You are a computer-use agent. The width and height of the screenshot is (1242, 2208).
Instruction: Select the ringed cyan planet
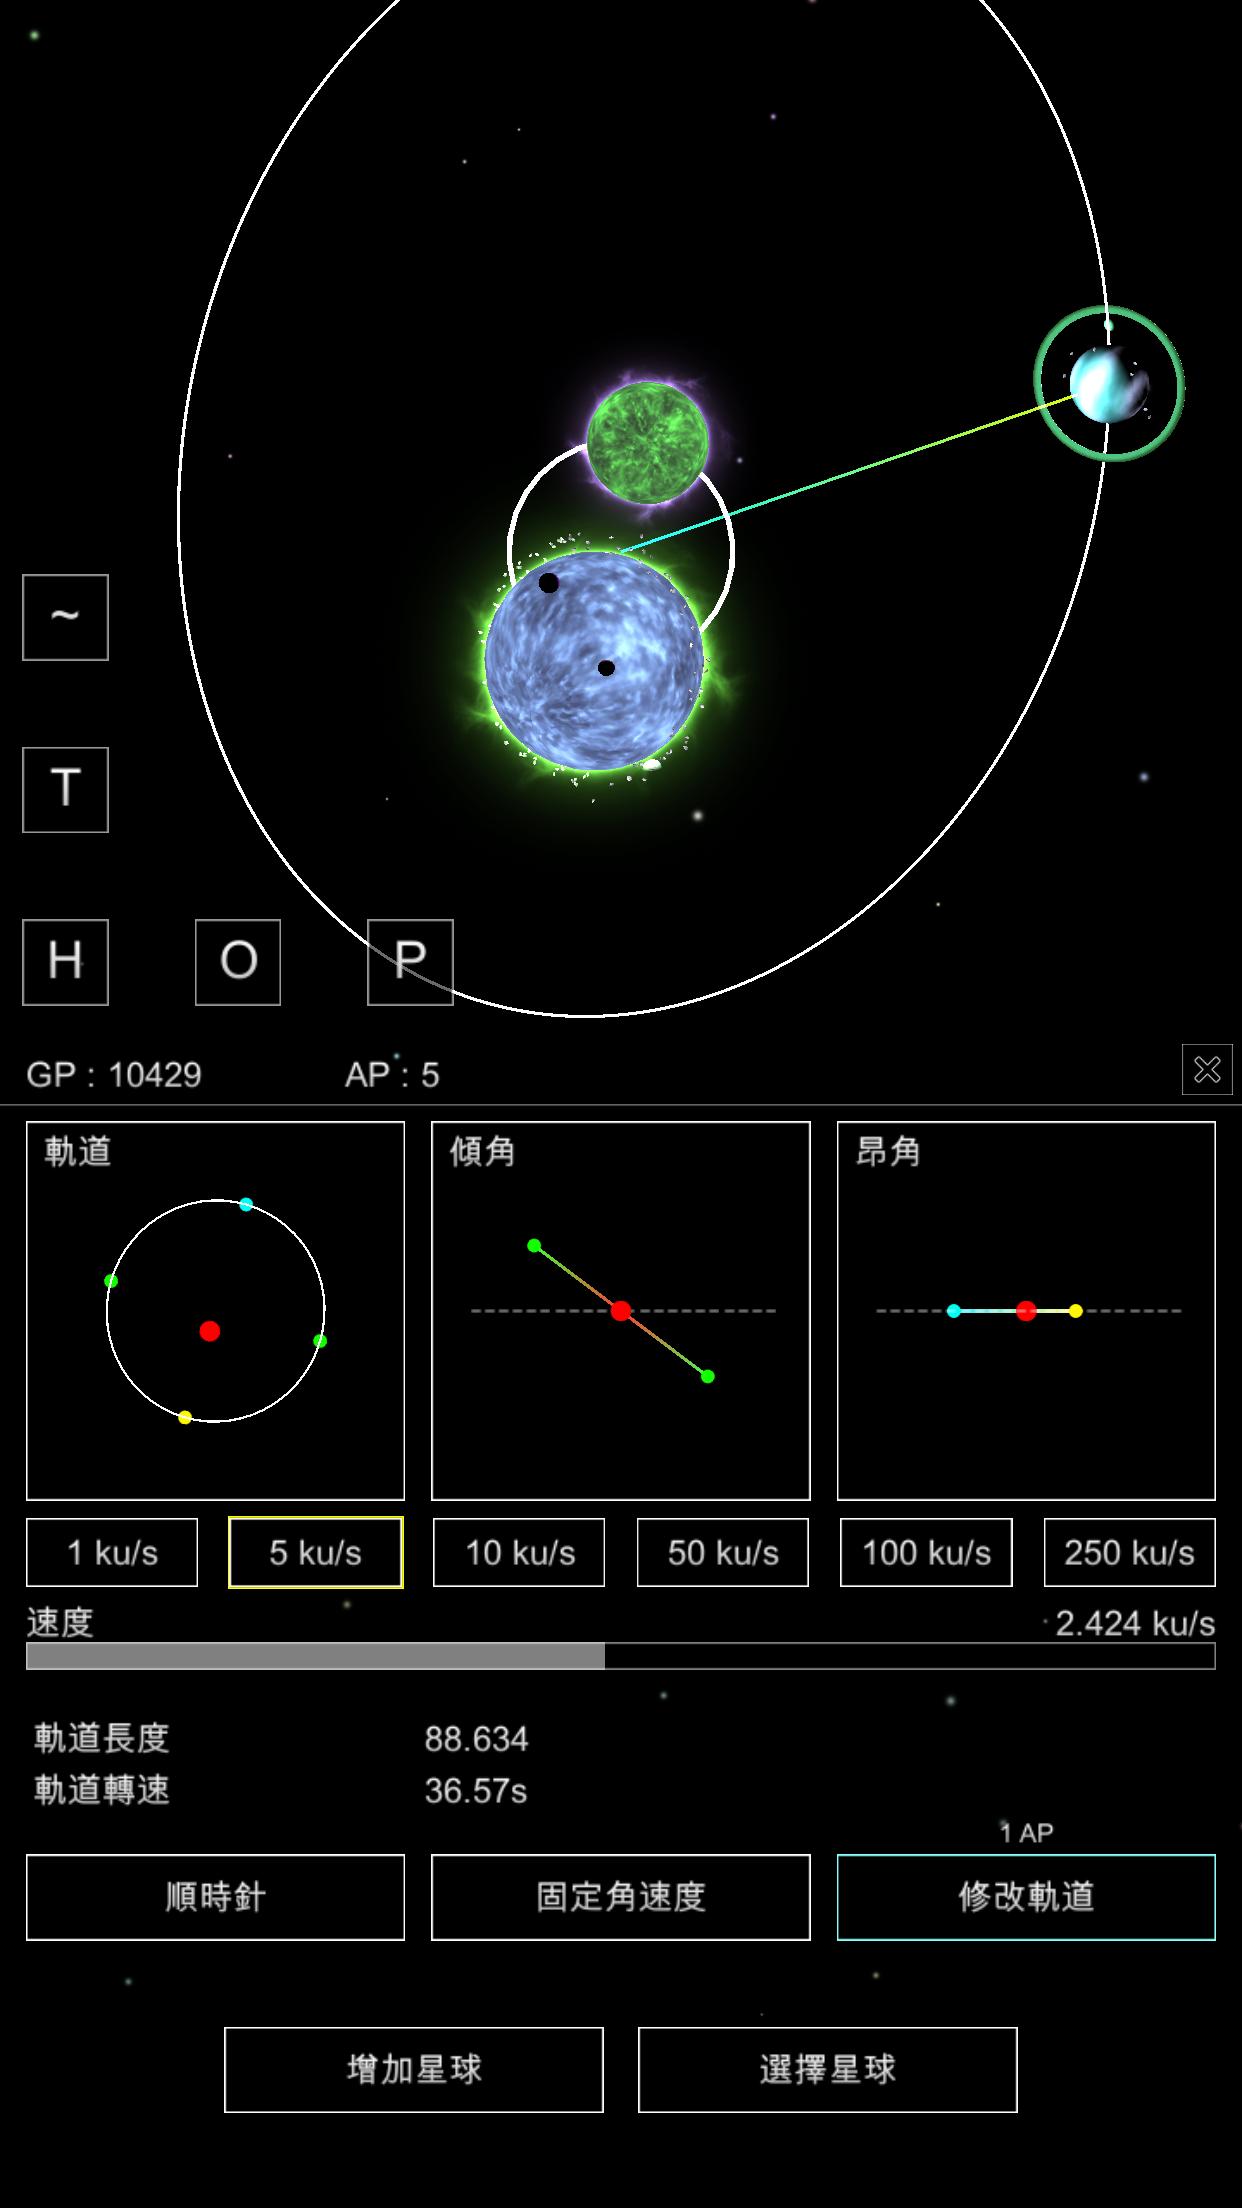[x=1109, y=384]
